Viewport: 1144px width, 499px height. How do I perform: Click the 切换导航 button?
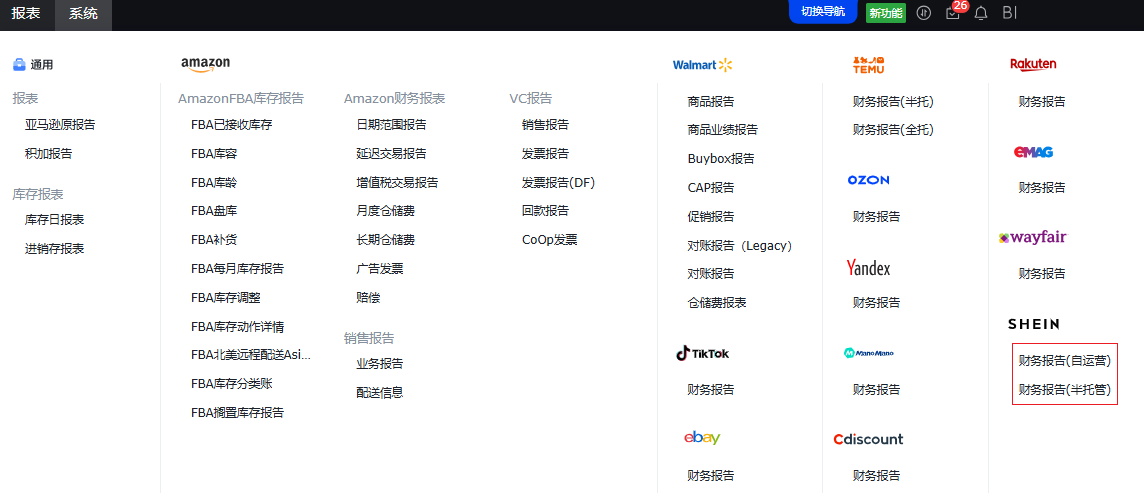(x=823, y=12)
